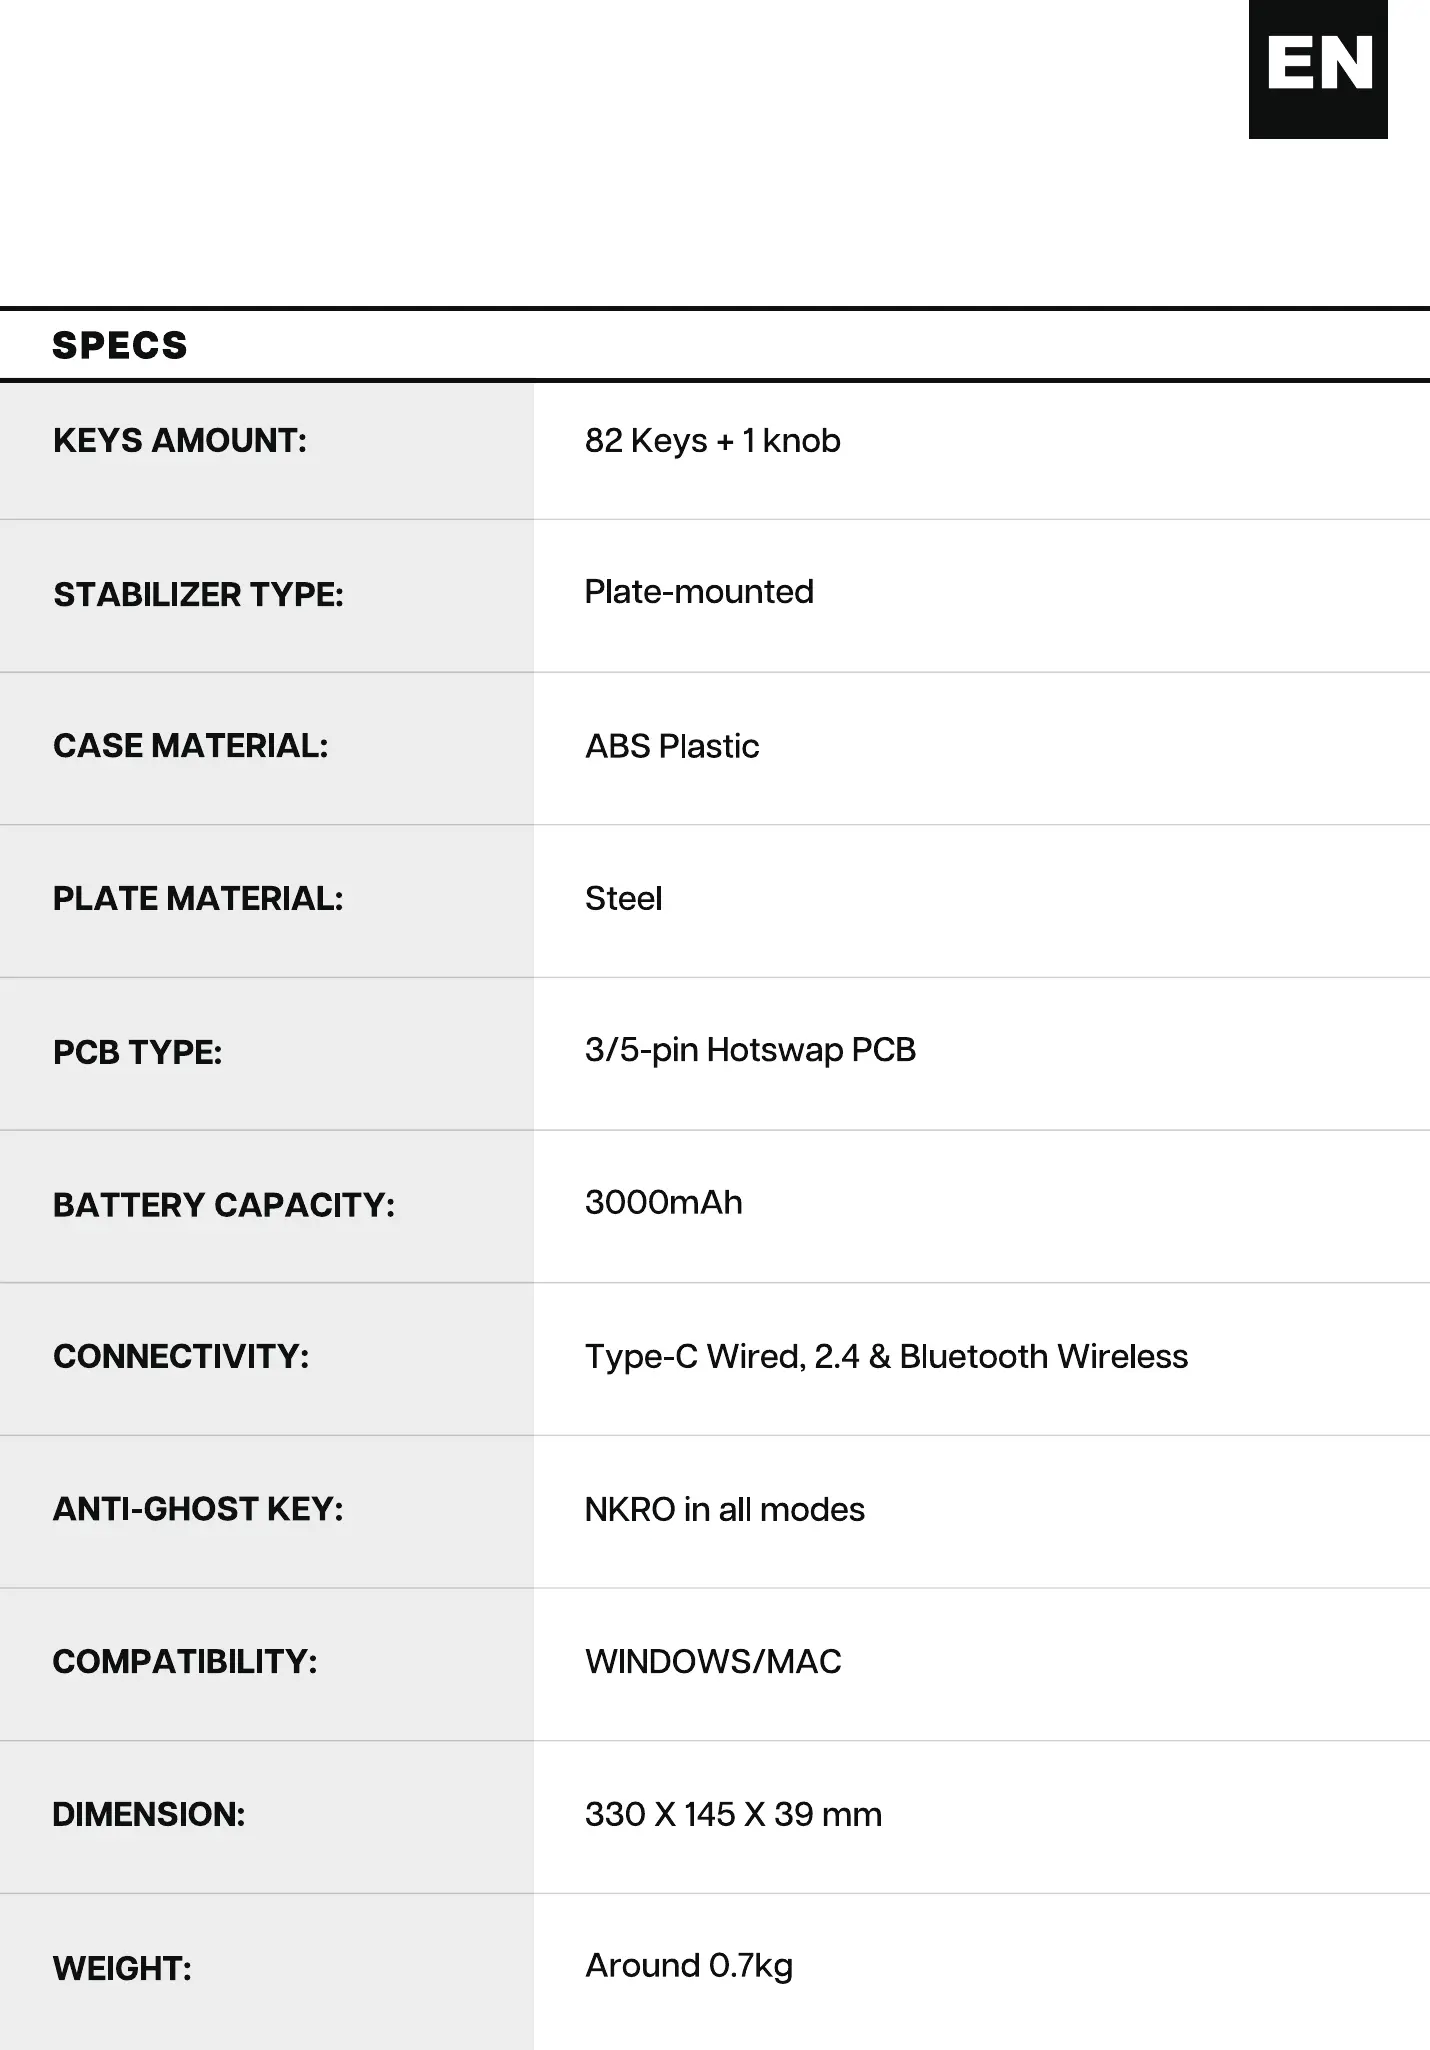Select the PCB TYPE label
The height and width of the screenshot is (2050, 1430).
tap(137, 1053)
